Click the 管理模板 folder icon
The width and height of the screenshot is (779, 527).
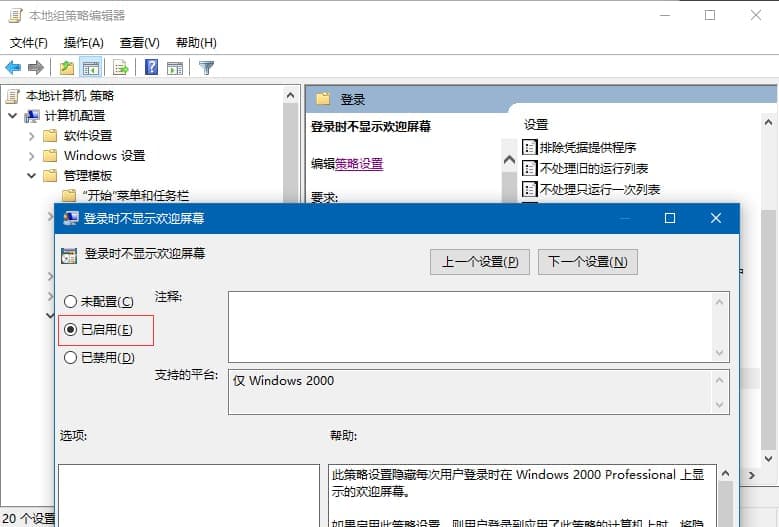coord(50,175)
